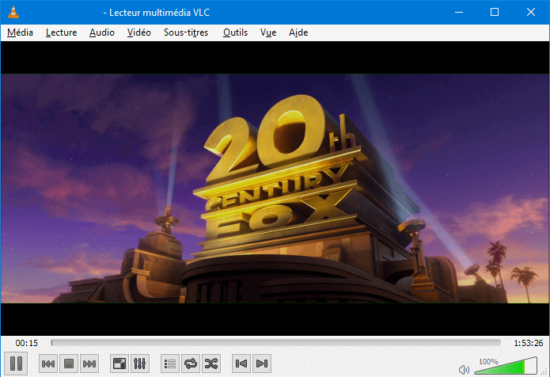Viewport: 550px width, 377px height.
Task: Toggle remaining time on 1:53:26 label
Action: (528, 343)
